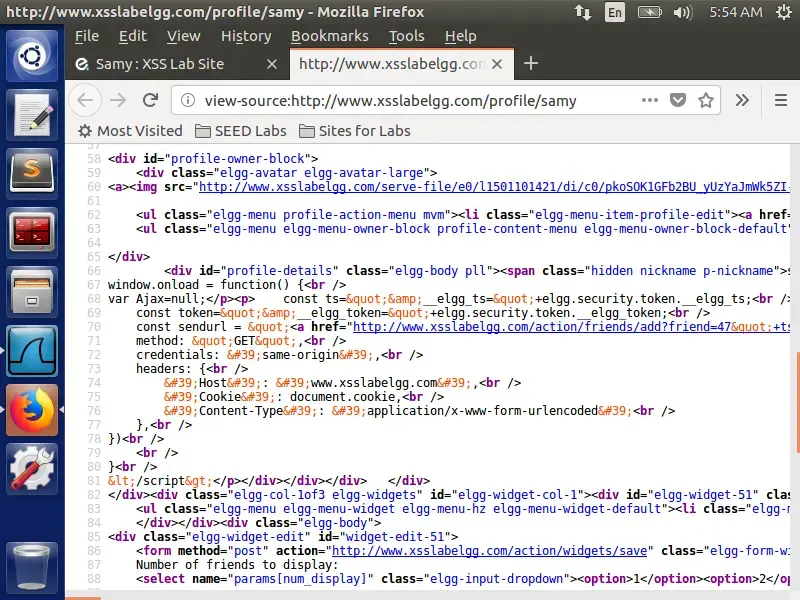Open the clock showing 5:54 AM
The width and height of the screenshot is (800, 600).
coord(736,12)
